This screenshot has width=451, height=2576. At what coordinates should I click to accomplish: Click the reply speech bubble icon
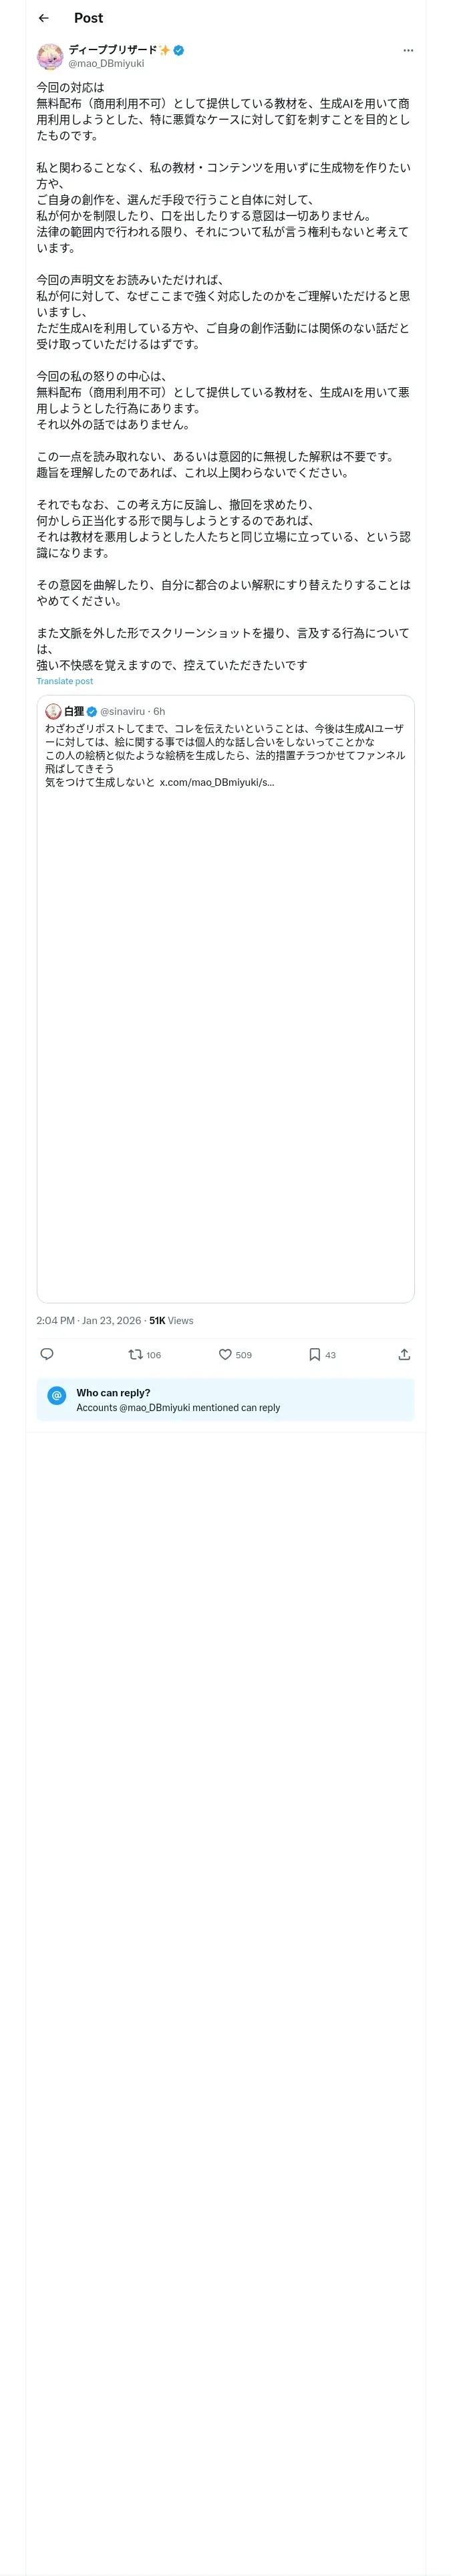click(47, 1354)
